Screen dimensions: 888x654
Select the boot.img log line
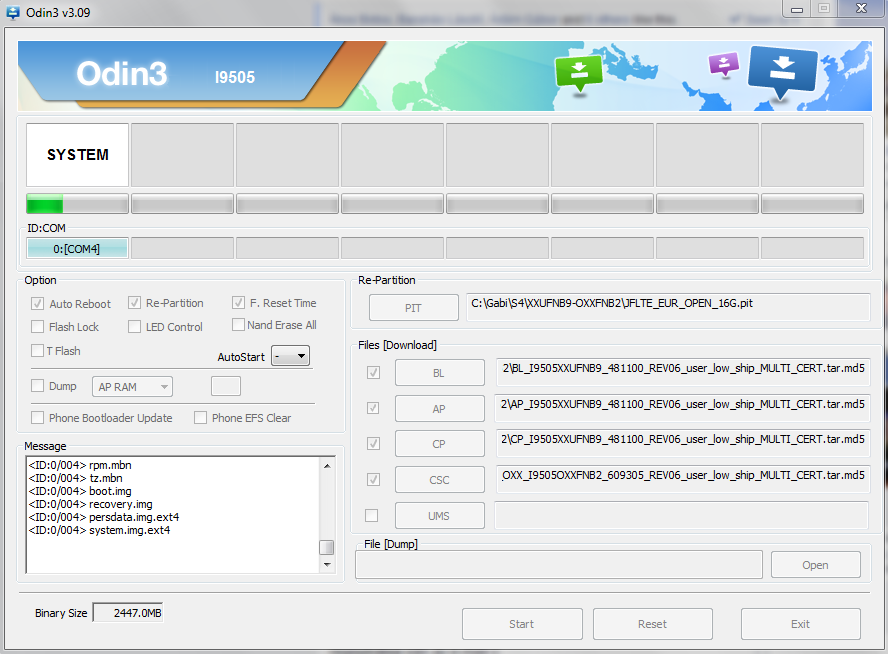pyautogui.click(x=80, y=491)
